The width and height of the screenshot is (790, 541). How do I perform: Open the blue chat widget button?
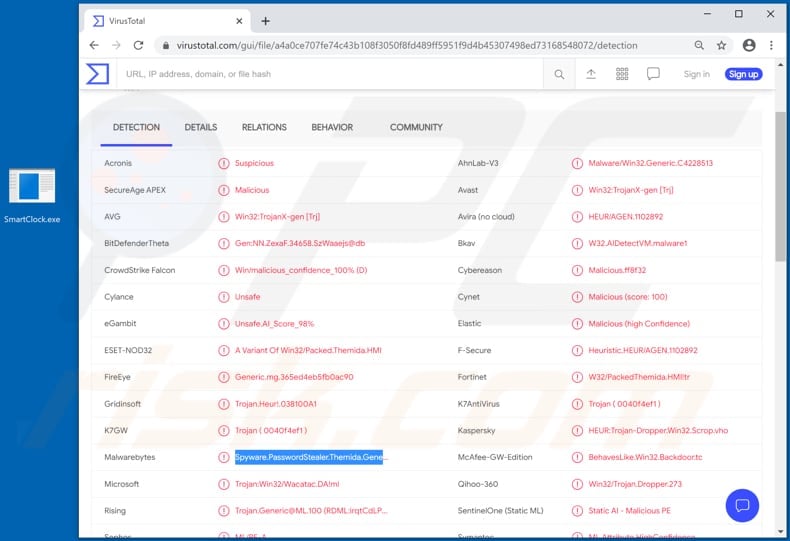pos(742,504)
